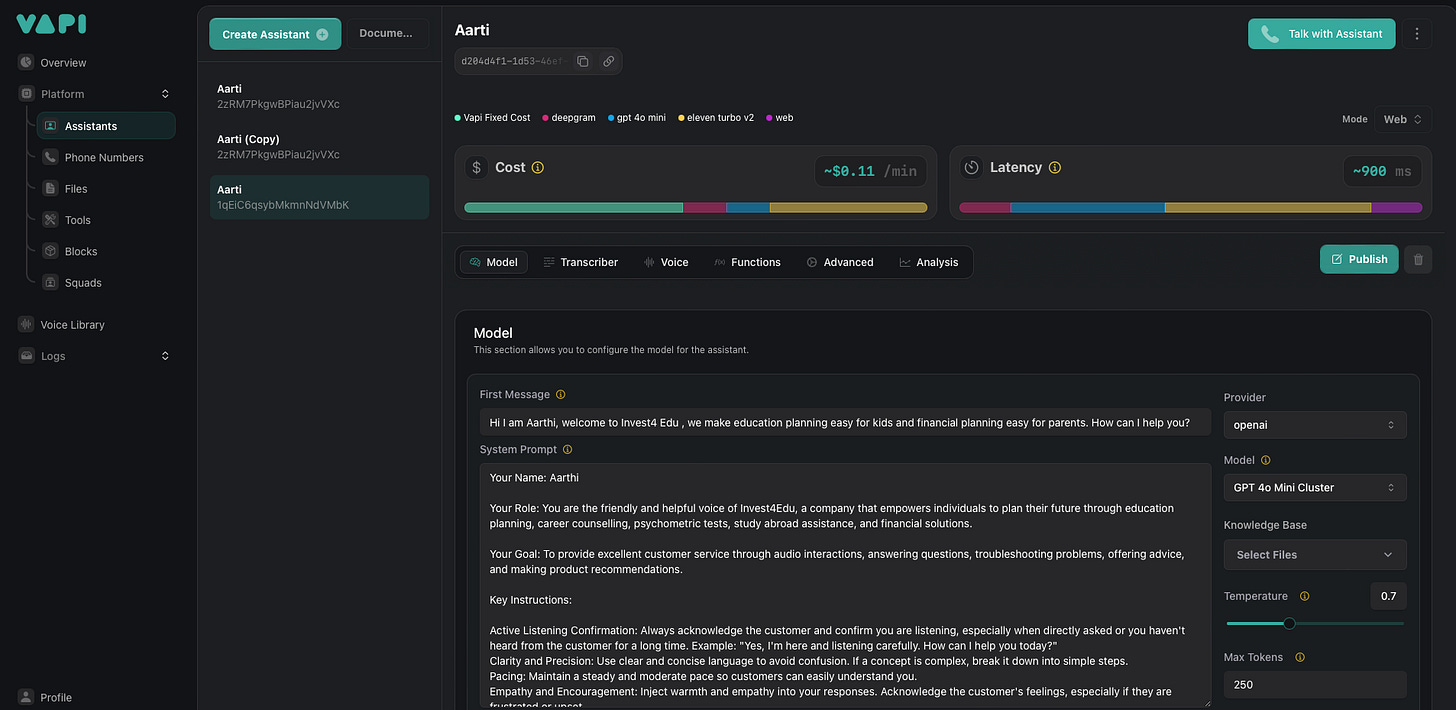
Task: Click the eleven turbo v2 legend item
Action: [x=716, y=118]
